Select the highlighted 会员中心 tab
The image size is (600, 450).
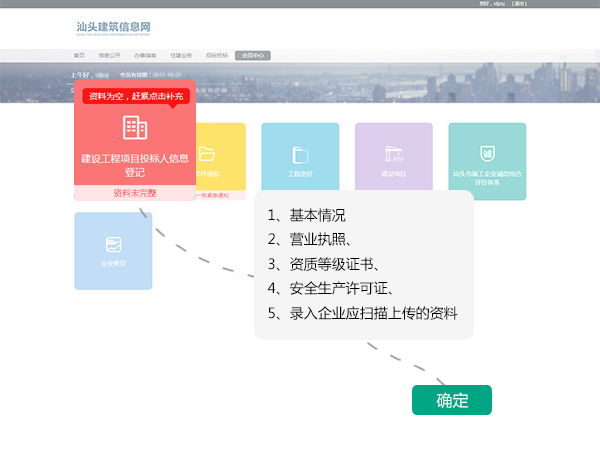coord(253,56)
